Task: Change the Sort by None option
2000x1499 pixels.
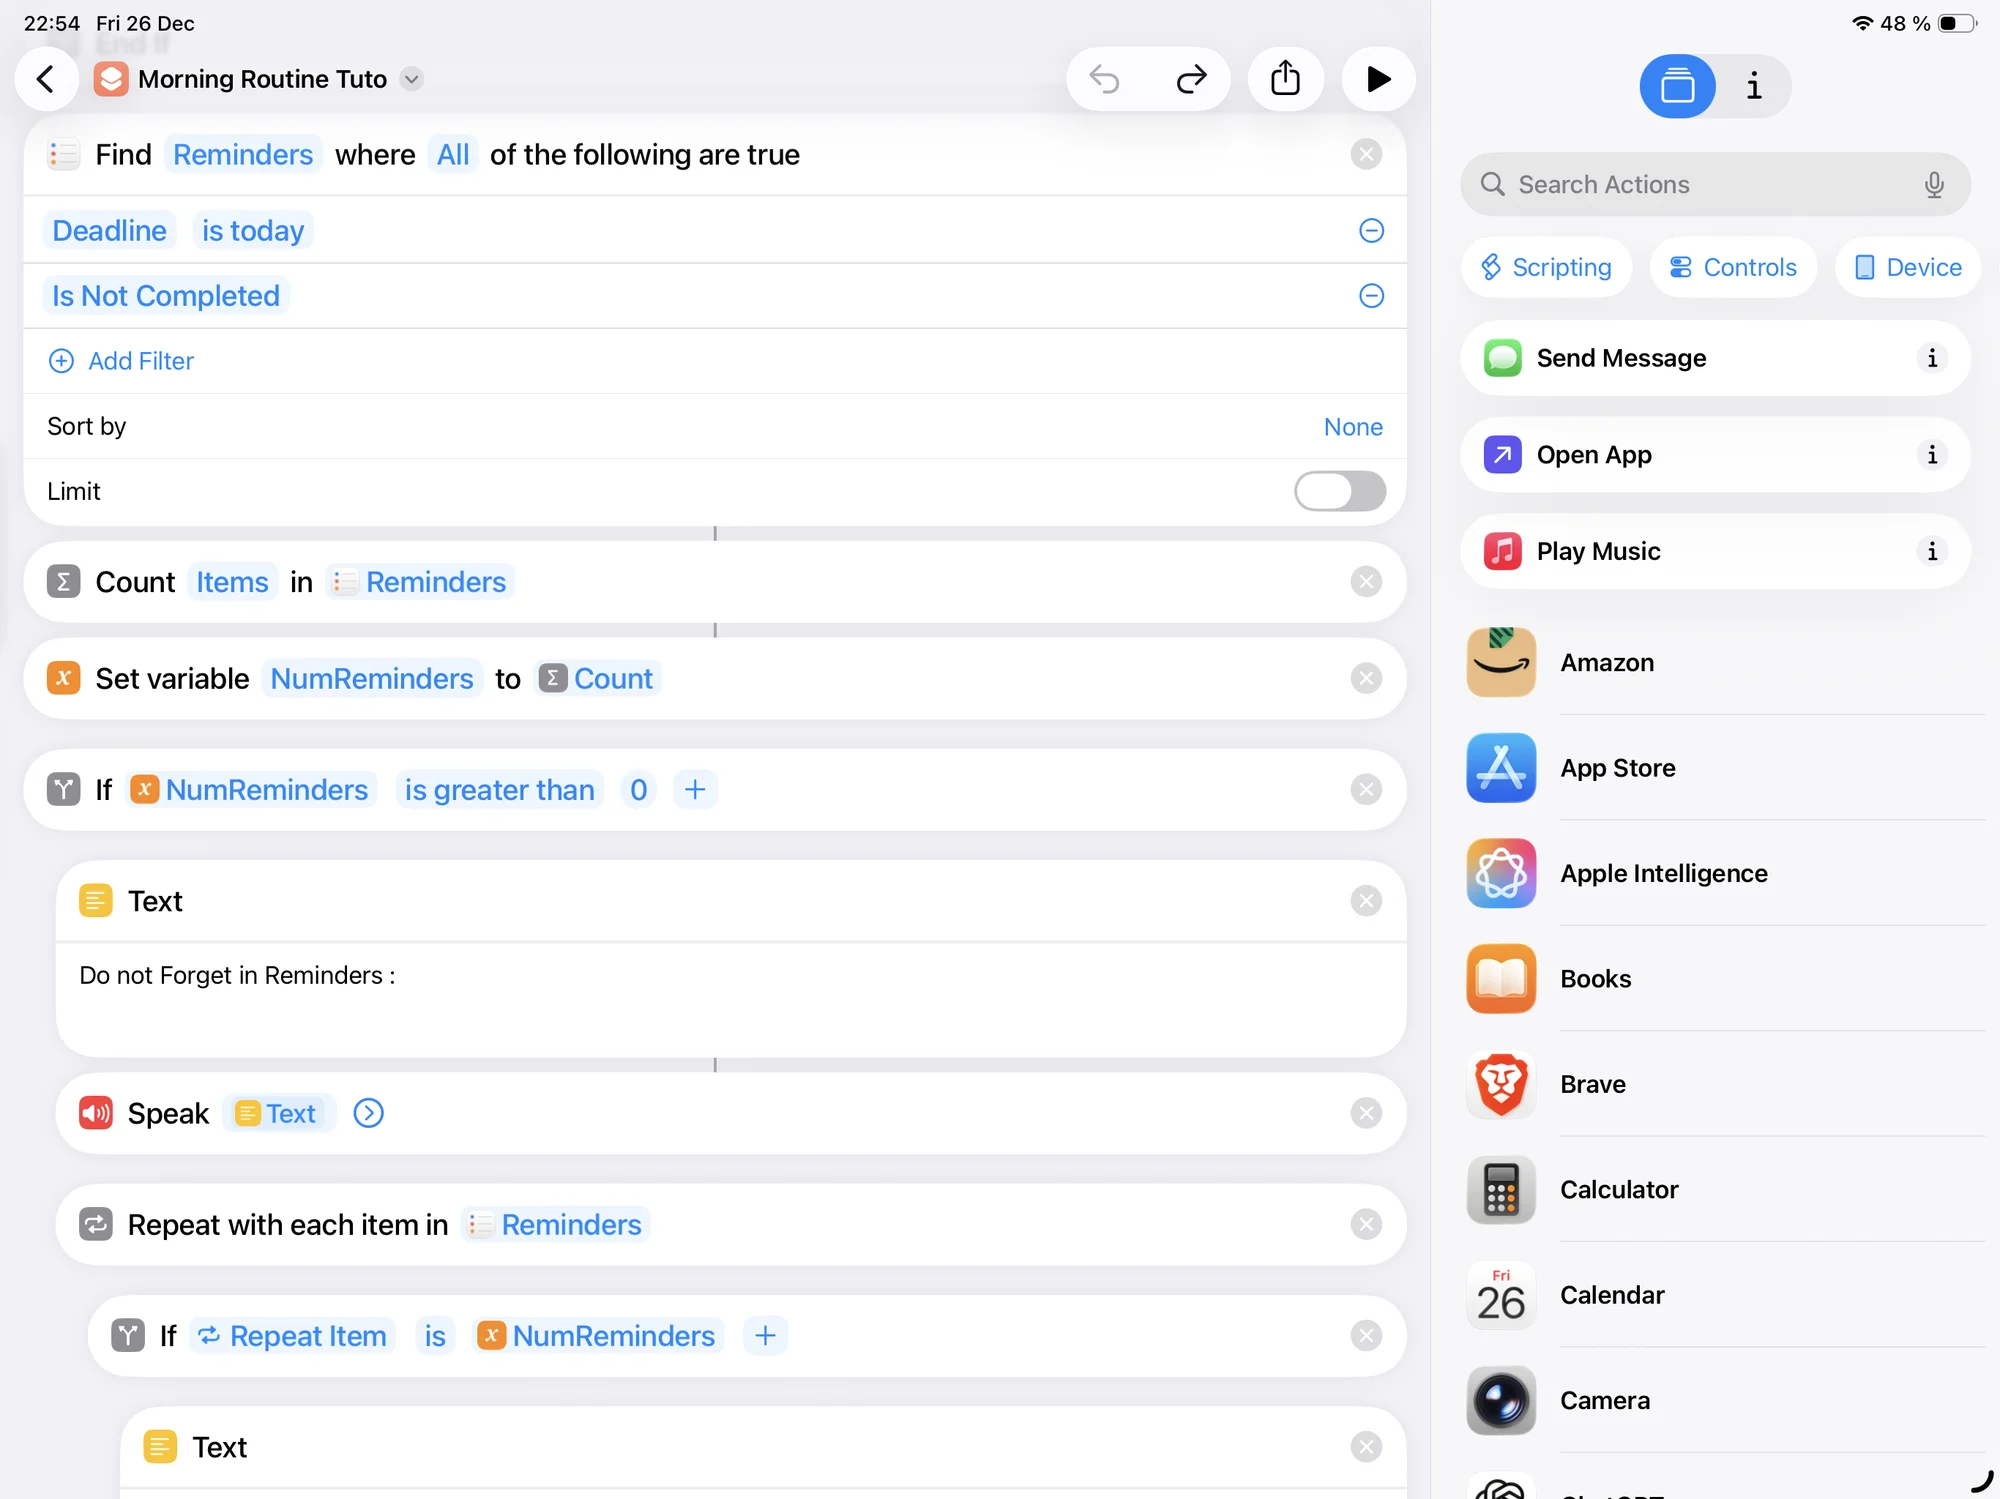Action: click(1352, 427)
